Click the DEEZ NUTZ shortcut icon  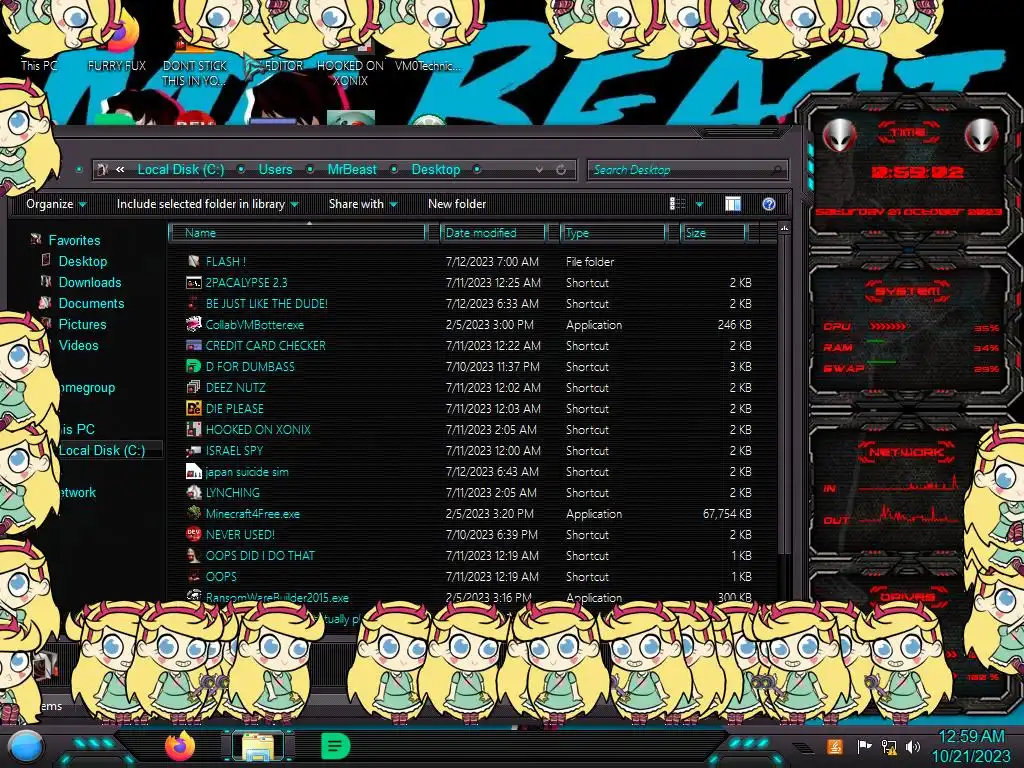[x=193, y=387]
